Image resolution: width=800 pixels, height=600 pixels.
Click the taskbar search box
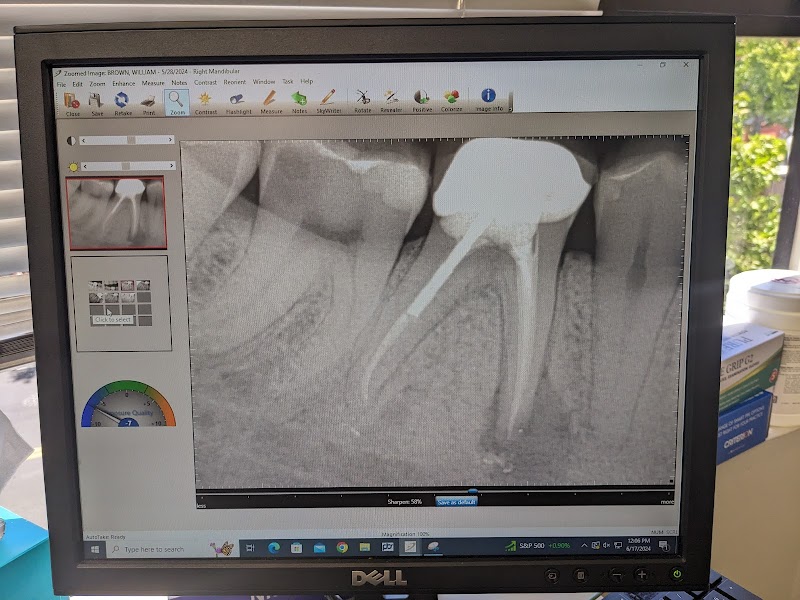point(171,549)
